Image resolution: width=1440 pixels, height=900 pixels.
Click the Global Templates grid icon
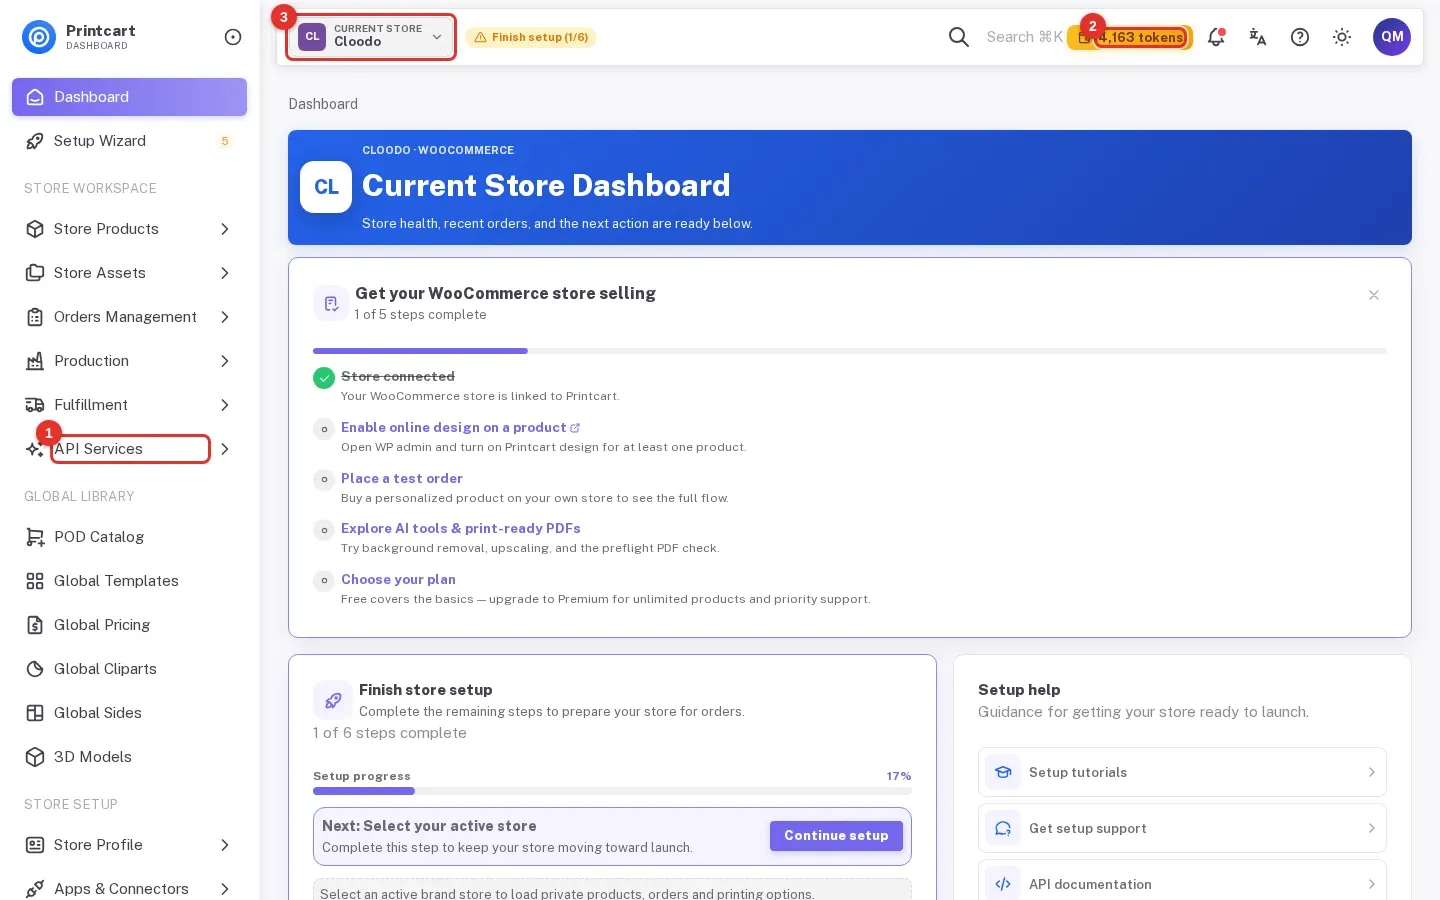[x=35, y=581]
